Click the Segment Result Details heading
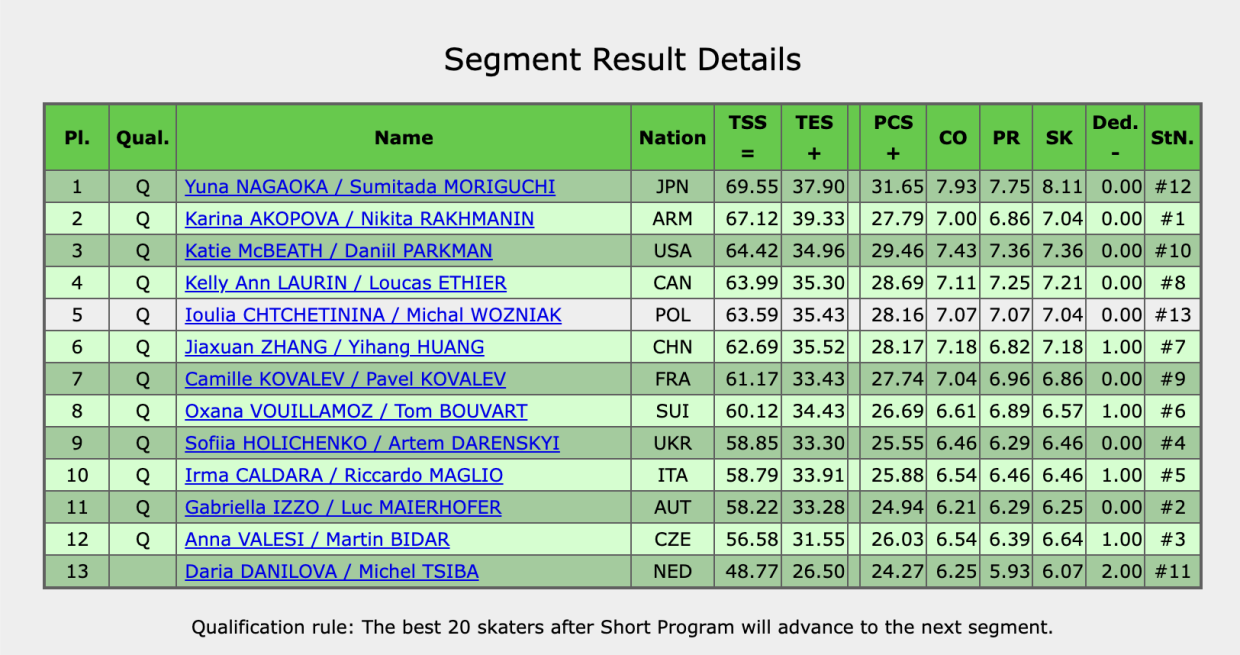 (622, 59)
